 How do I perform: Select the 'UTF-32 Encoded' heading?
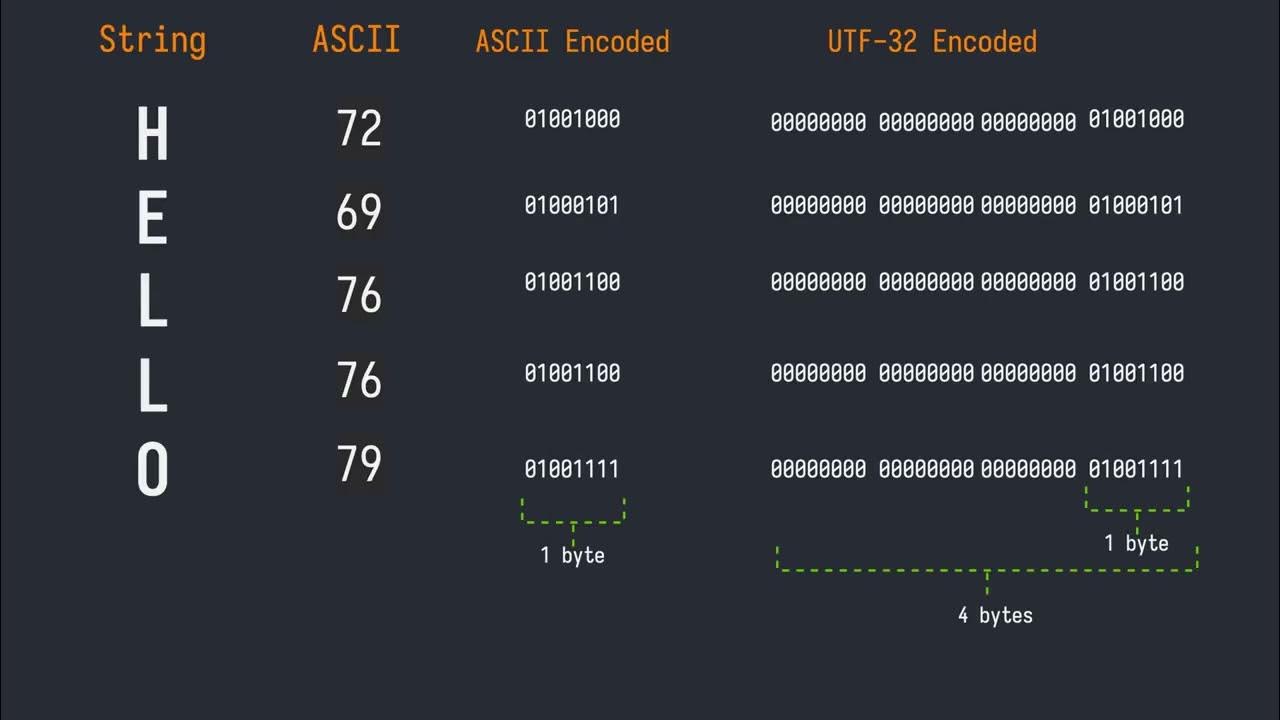click(932, 42)
